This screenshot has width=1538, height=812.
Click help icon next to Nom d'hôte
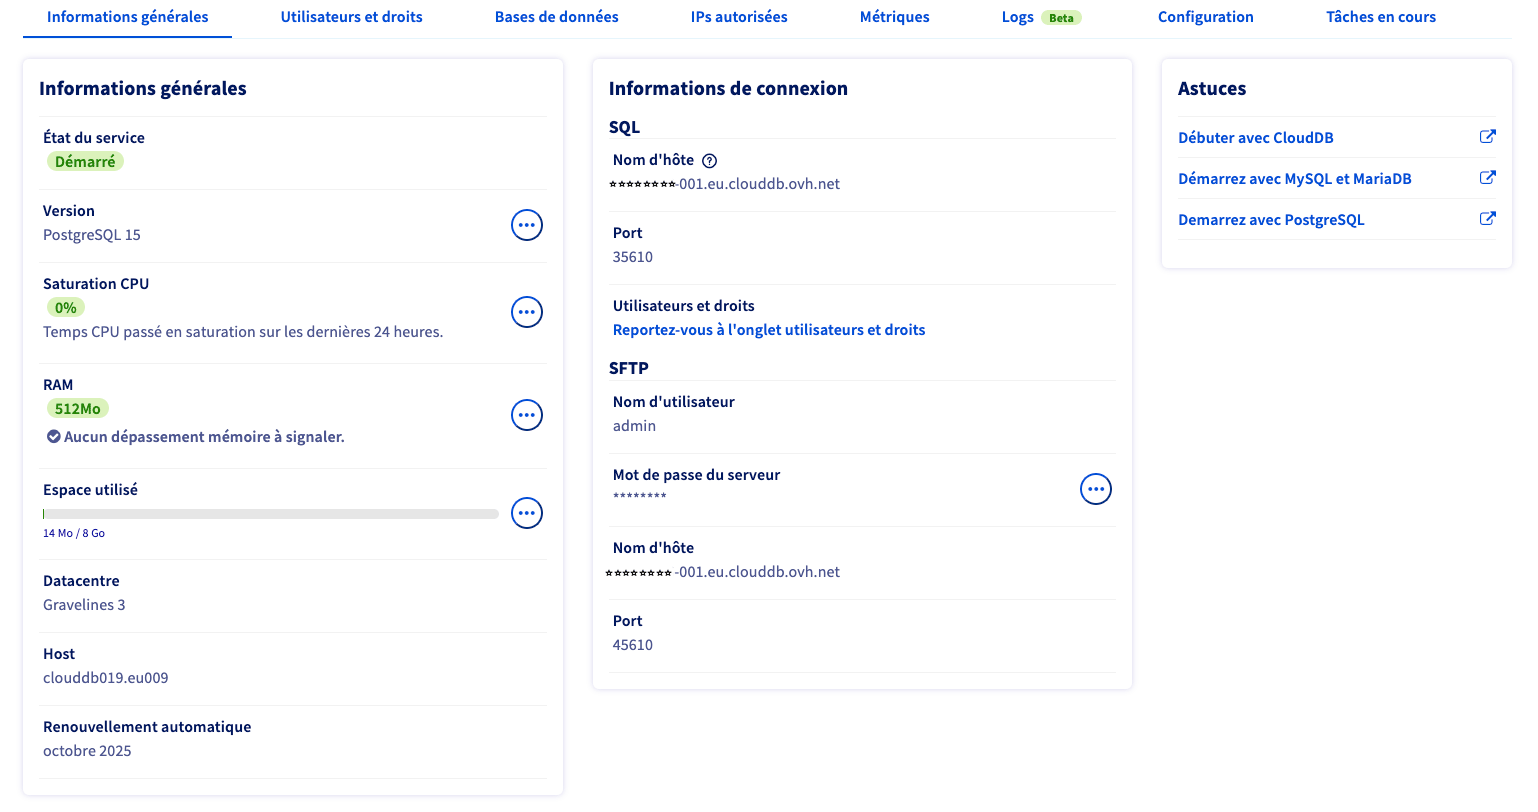pos(710,161)
